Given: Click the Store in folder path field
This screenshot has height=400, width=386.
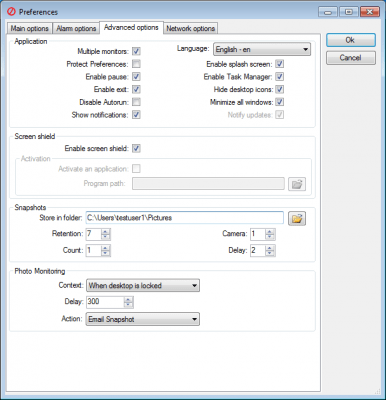Looking at the screenshot, I should (185, 218).
